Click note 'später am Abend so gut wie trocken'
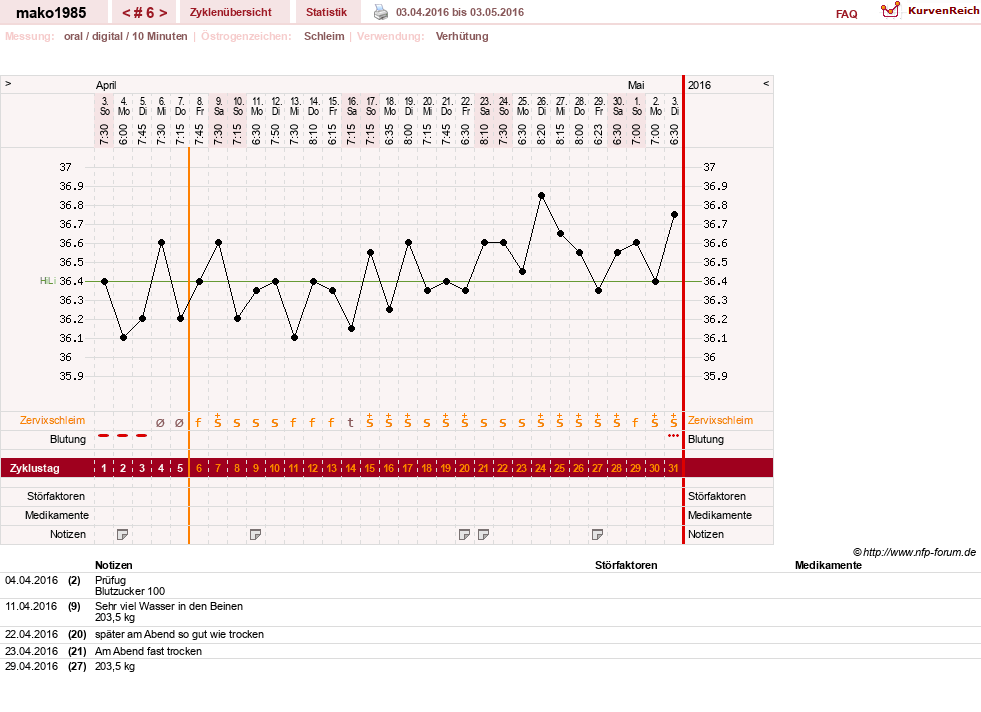The width and height of the screenshot is (981, 712). click(180, 634)
